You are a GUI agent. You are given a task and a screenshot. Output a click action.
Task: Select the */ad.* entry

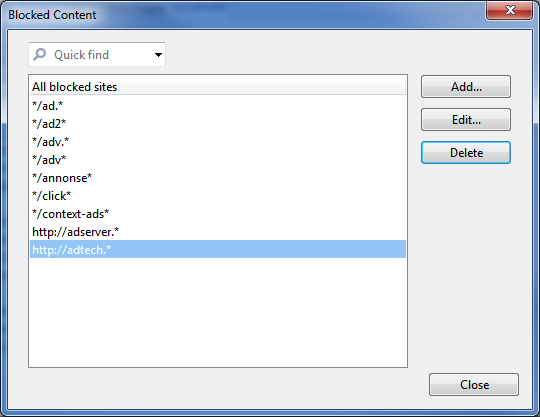(x=218, y=106)
